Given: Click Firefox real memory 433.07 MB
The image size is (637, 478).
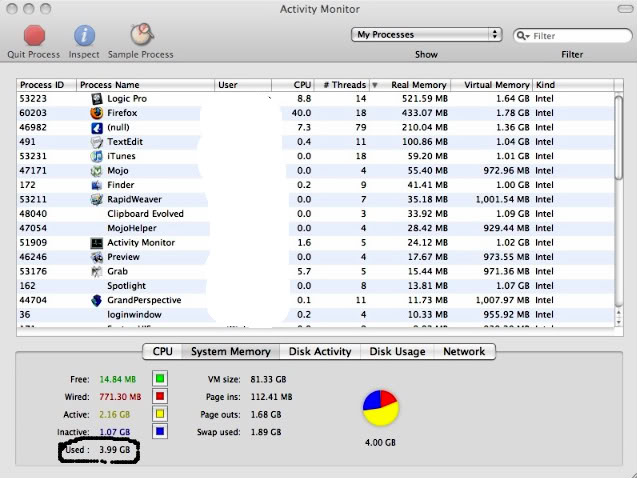Looking at the screenshot, I should point(425,113).
